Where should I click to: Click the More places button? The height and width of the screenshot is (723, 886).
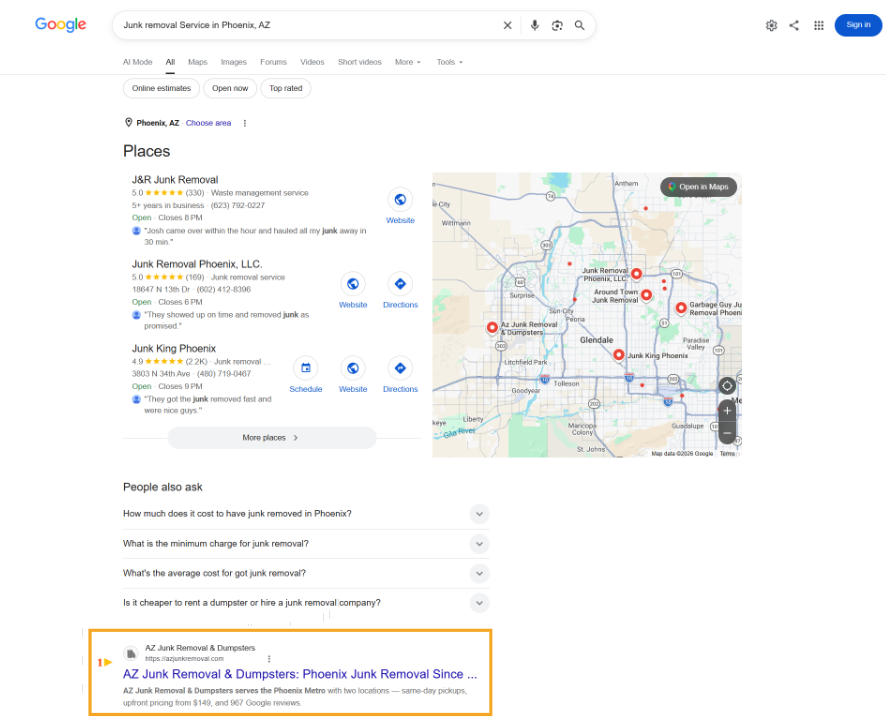pos(272,438)
